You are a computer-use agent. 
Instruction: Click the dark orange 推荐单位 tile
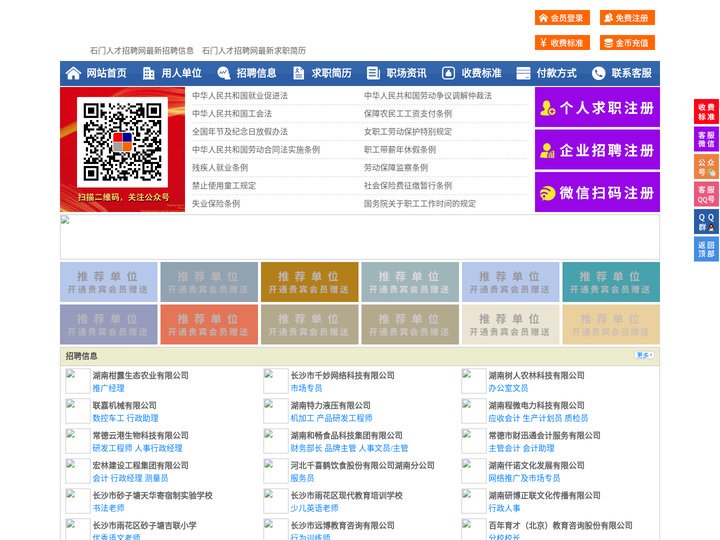309,282
